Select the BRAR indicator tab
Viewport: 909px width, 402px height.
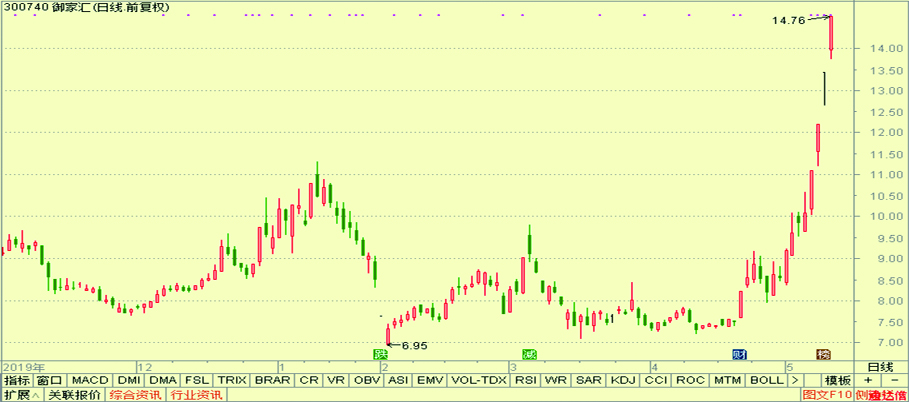273,381
